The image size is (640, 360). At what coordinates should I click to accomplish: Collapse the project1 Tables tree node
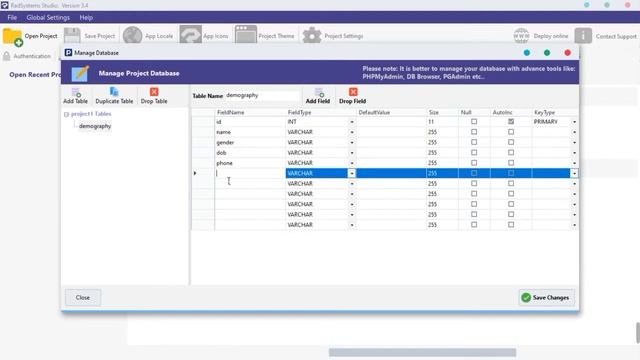(x=66, y=114)
